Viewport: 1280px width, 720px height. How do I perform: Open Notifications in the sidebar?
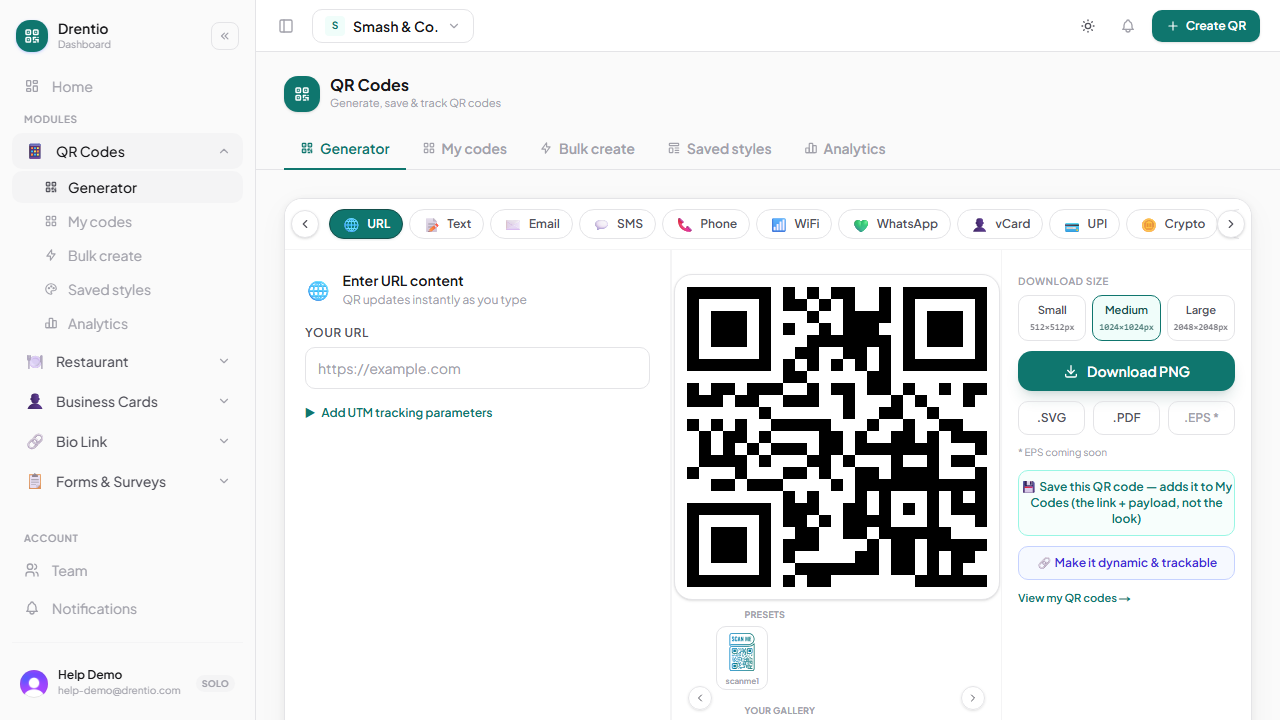click(127, 609)
